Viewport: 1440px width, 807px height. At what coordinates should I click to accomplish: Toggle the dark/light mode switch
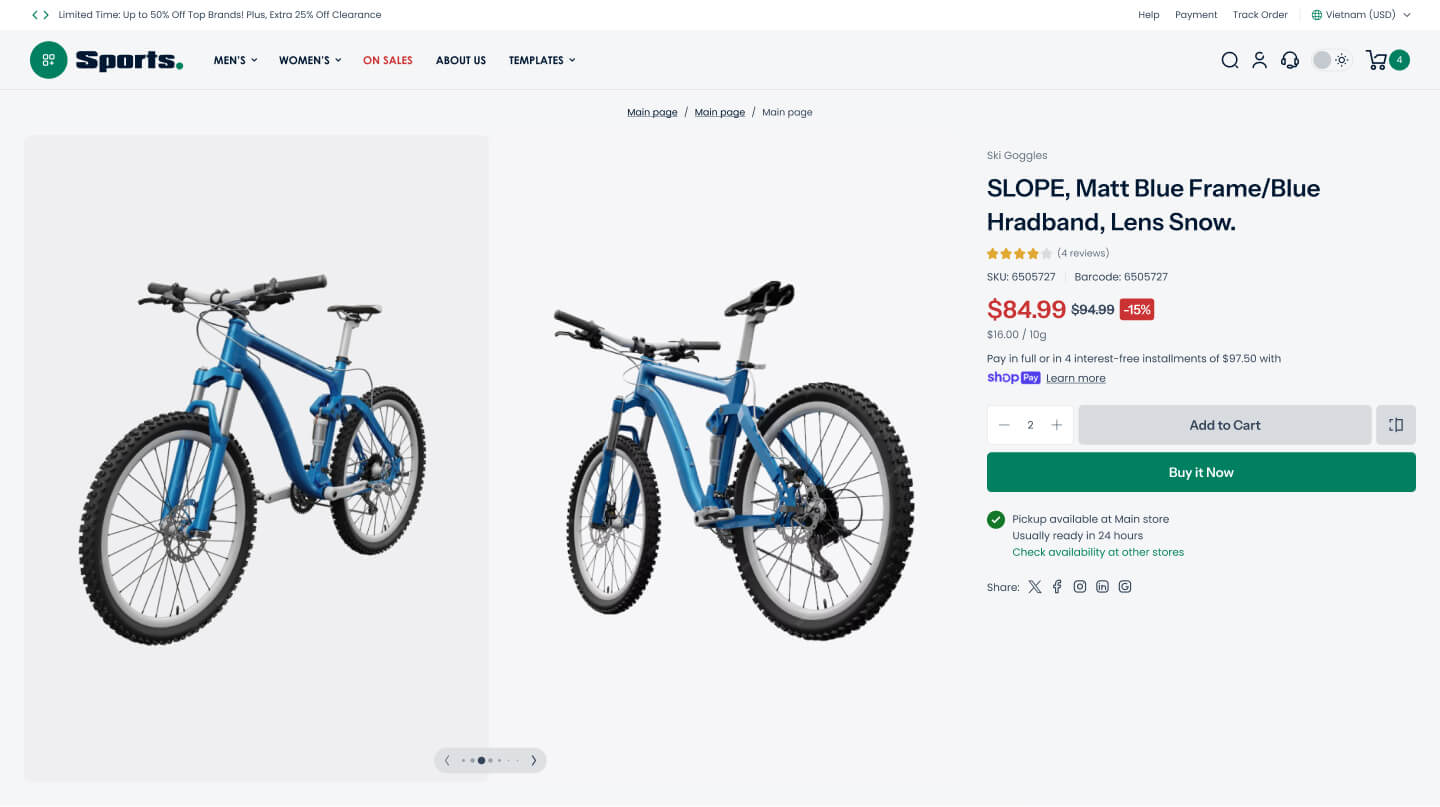click(1331, 60)
